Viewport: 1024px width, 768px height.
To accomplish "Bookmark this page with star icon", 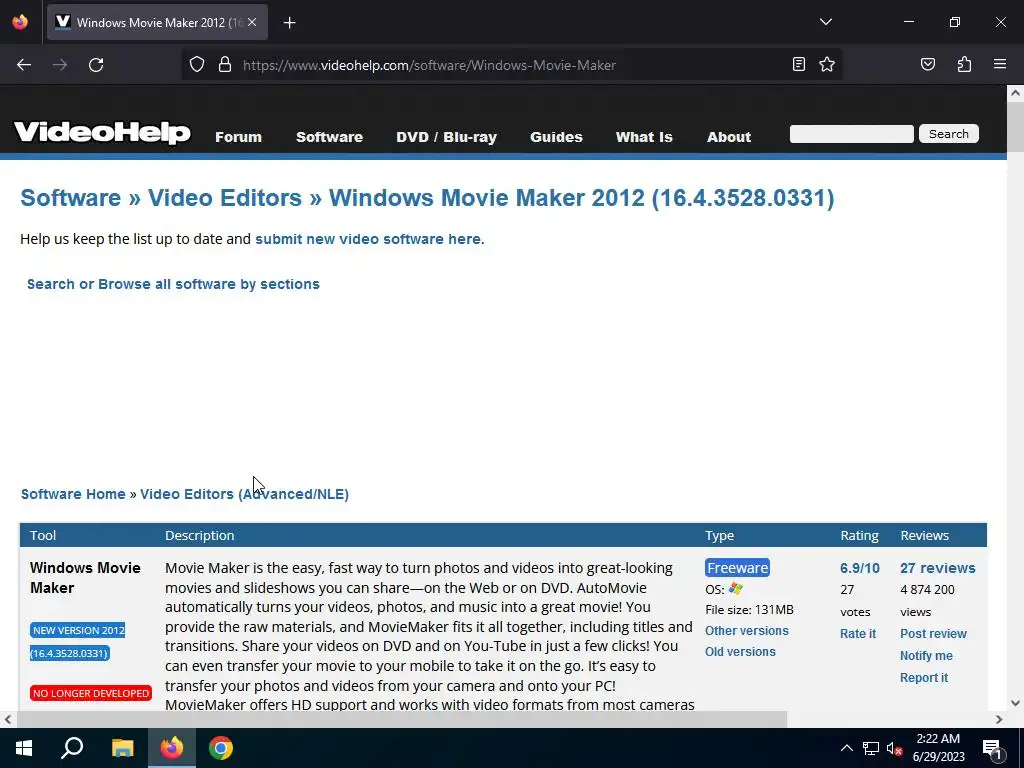I will coord(827,64).
